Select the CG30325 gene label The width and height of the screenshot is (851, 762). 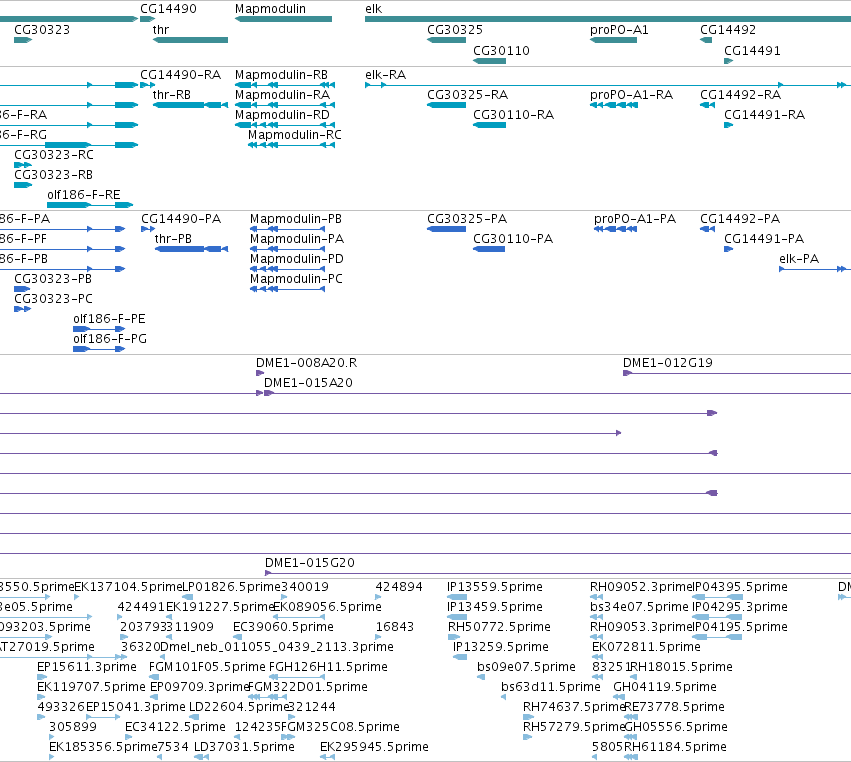click(455, 29)
